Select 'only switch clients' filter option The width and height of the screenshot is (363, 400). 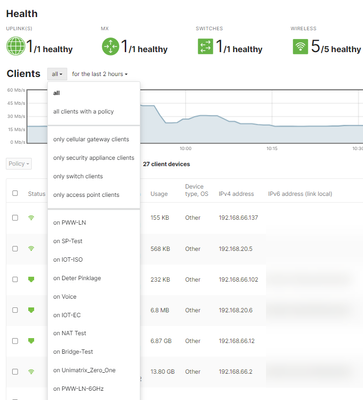tap(78, 176)
